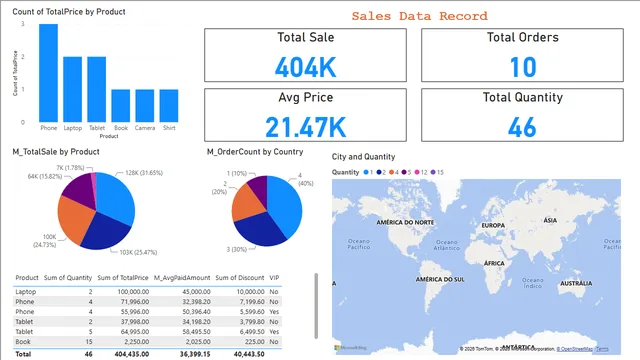640x360 pixels.
Task: Sort table by M_AvgPaidAmount header
Action: (x=182, y=278)
